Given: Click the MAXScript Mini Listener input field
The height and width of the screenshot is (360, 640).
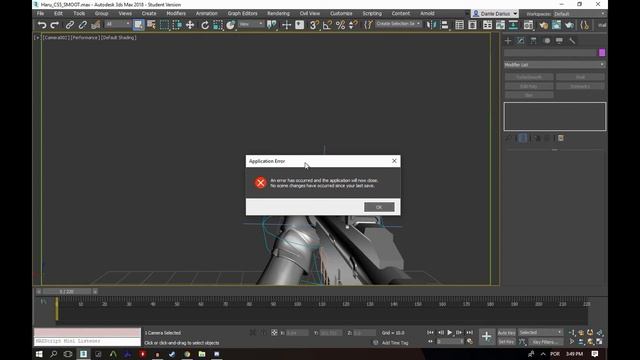Looking at the screenshot, I should (x=87, y=341).
